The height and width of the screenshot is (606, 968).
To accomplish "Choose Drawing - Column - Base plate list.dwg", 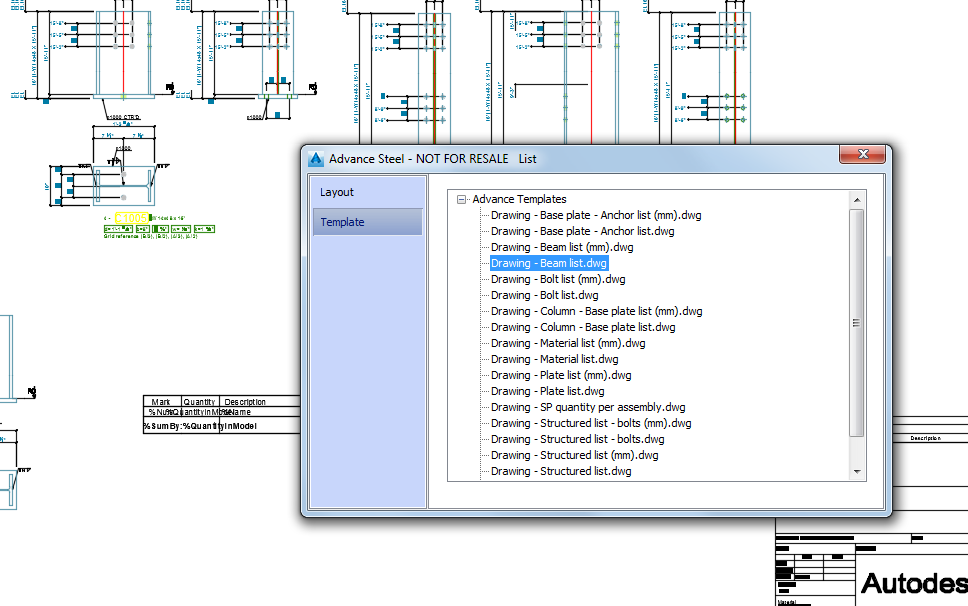I will (583, 328).
